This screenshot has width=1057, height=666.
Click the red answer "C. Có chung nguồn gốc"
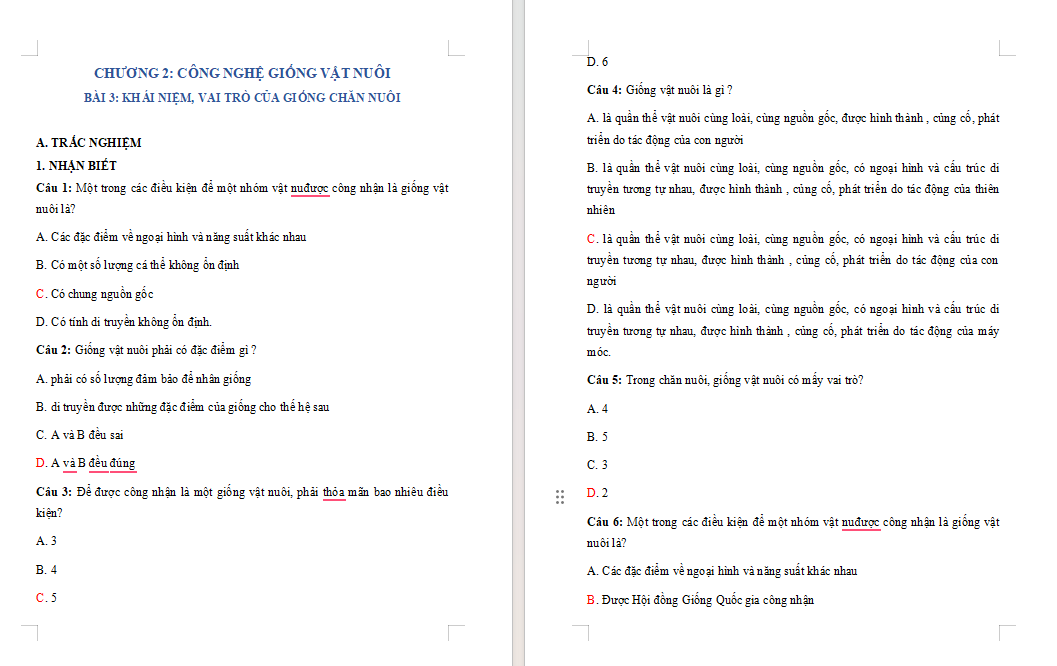pyautogui.click(x=94, y=294)
